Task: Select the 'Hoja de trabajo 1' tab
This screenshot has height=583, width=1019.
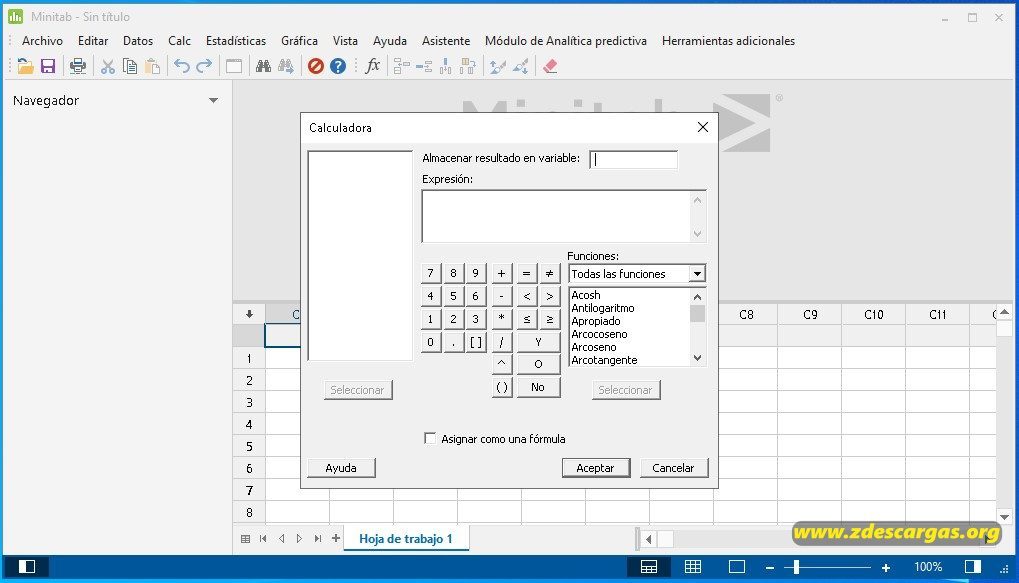Action: (406, 539)
